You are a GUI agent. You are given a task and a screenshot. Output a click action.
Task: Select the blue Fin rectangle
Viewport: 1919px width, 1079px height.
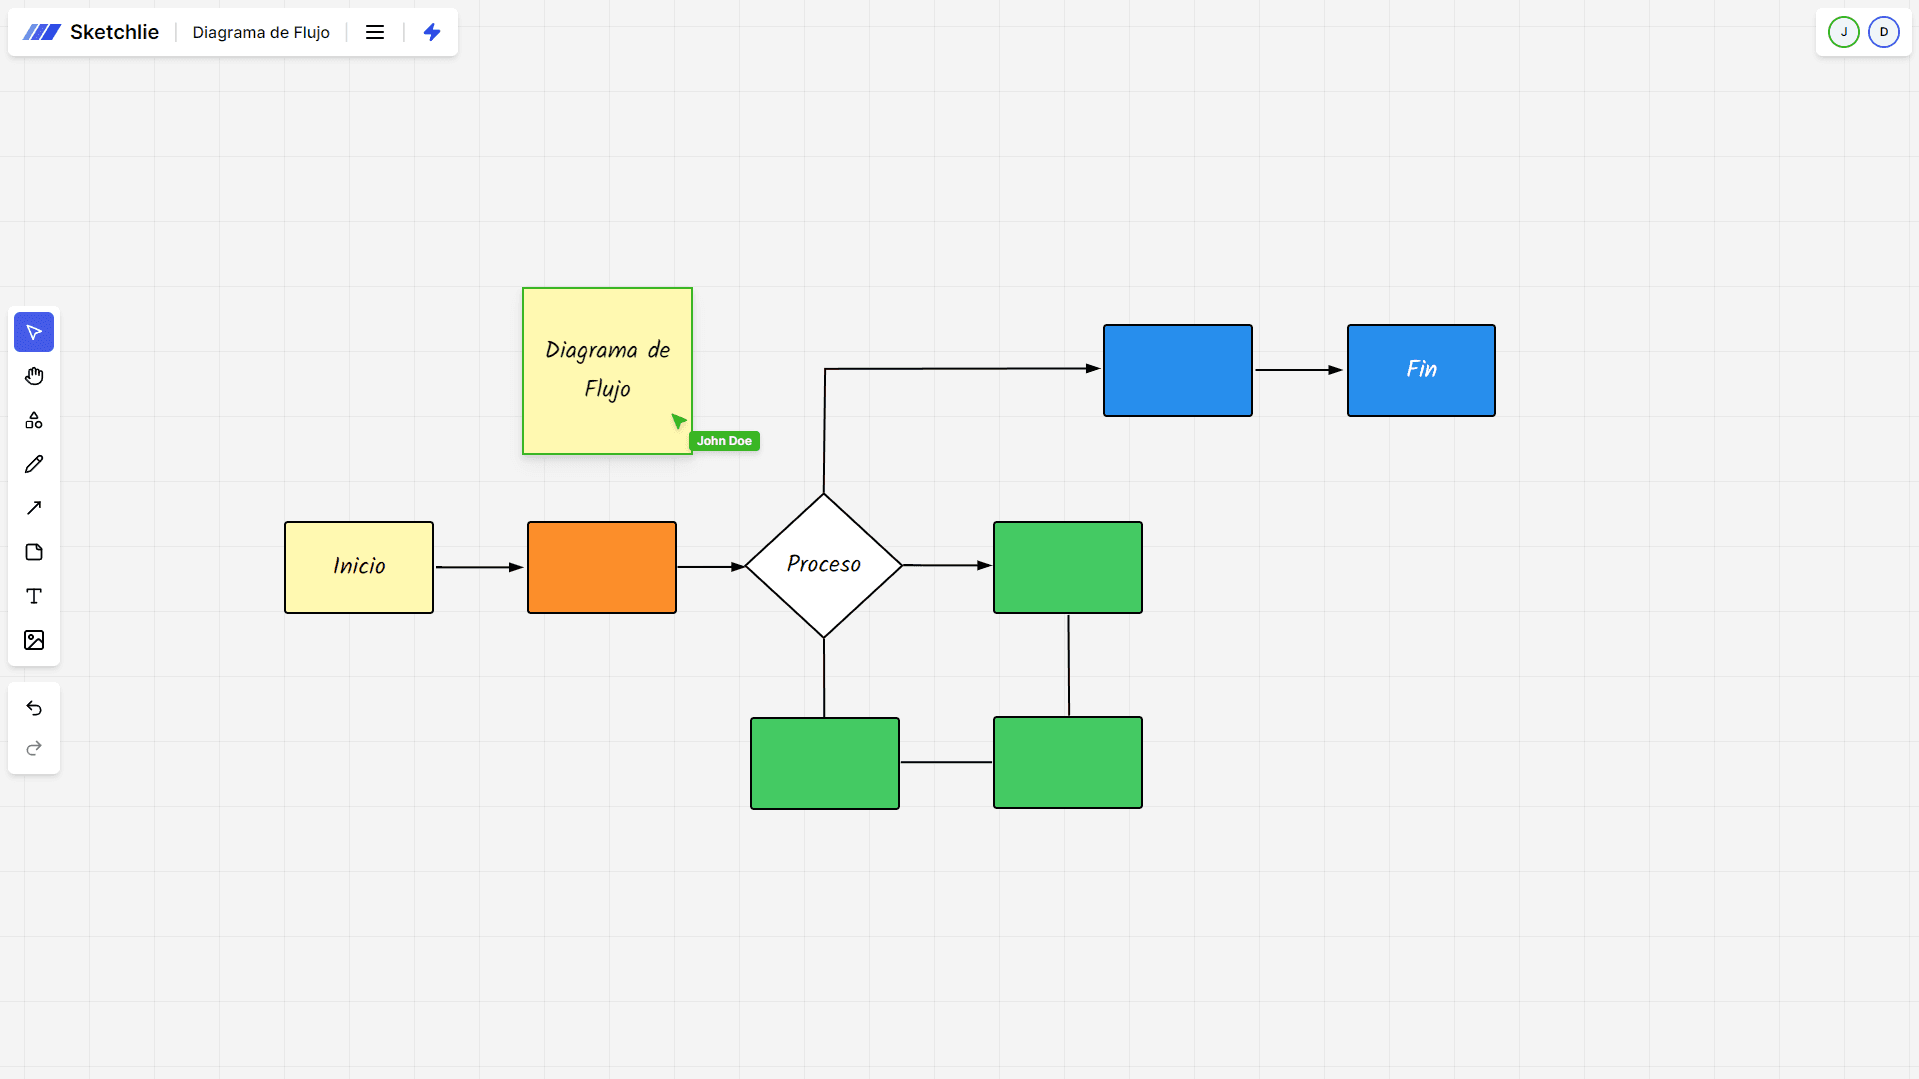pos(1421,370)
